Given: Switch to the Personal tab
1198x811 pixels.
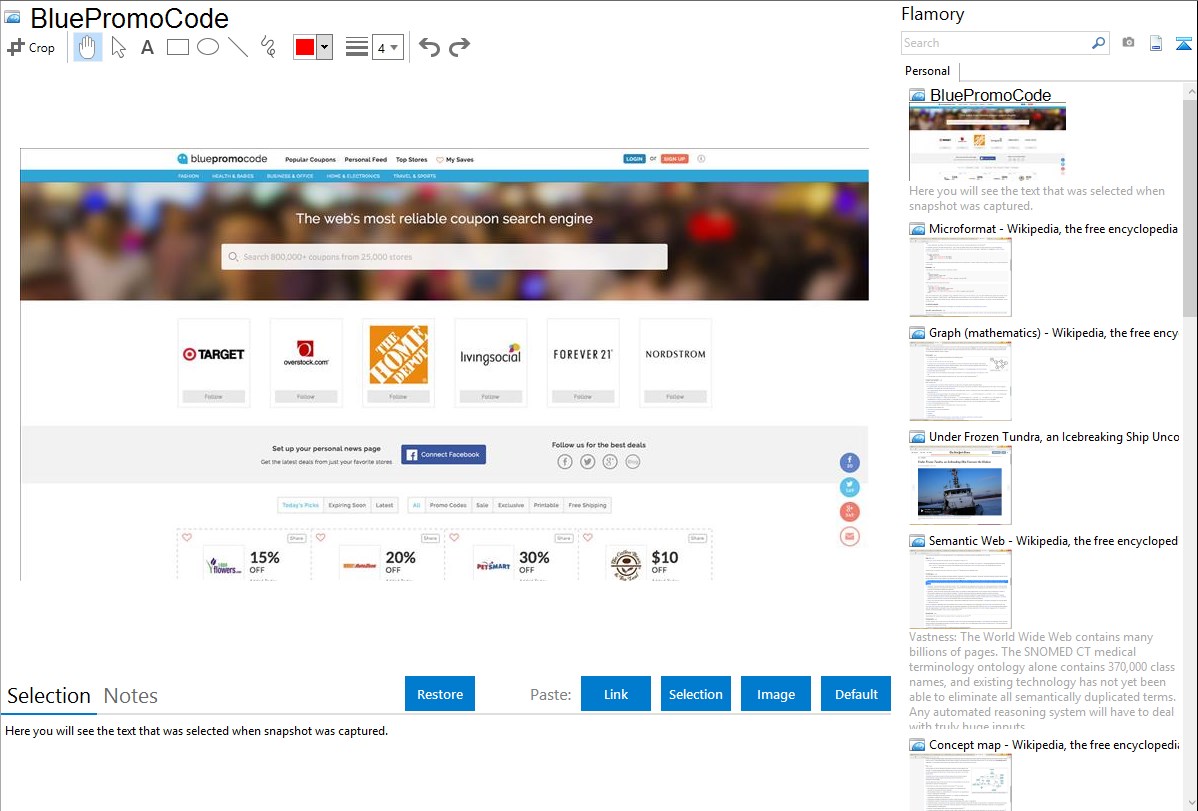Looking at the screenshot, I should click(928, 70).
